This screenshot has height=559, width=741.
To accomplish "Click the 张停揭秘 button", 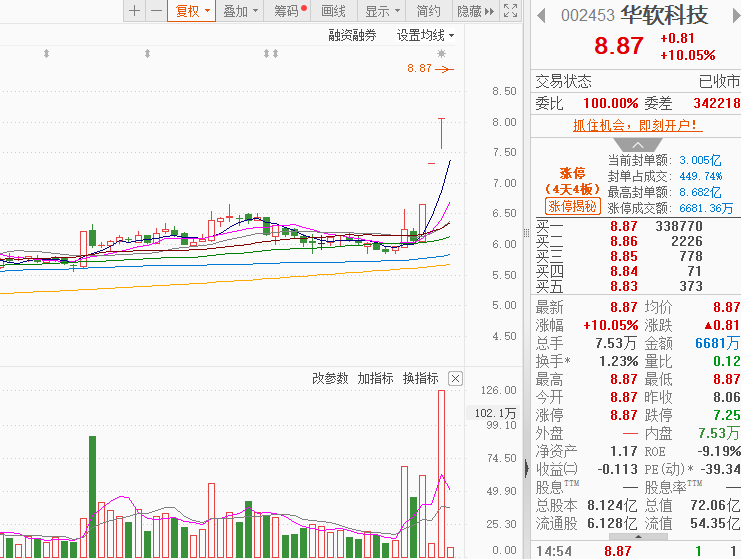I will [x=572, y=206].
